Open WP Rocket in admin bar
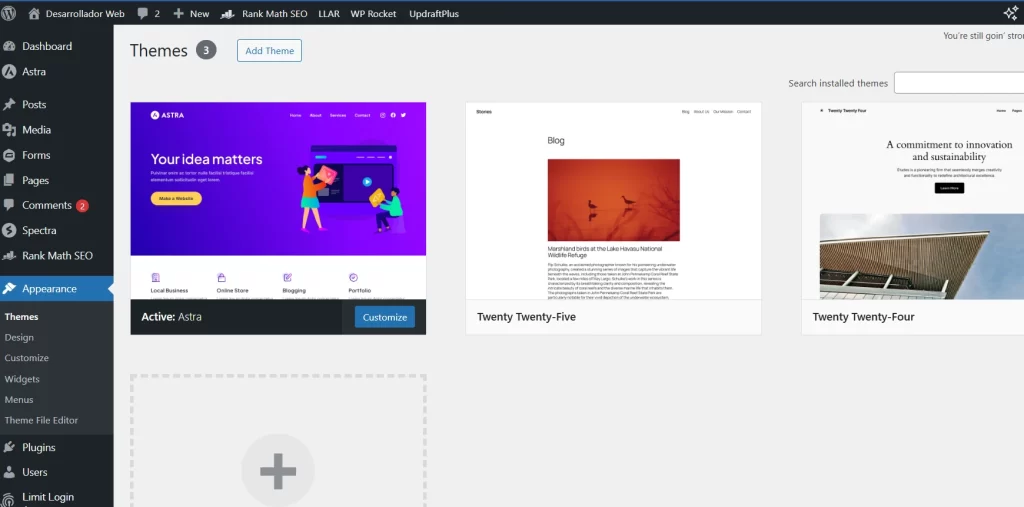The image size is (1024, 507). (373, 13)
